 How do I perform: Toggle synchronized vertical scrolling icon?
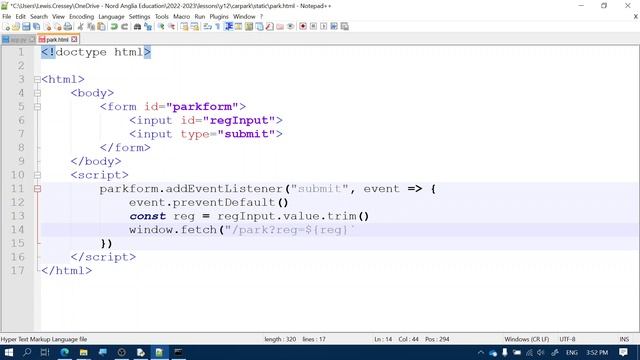[x=184, y=27]
